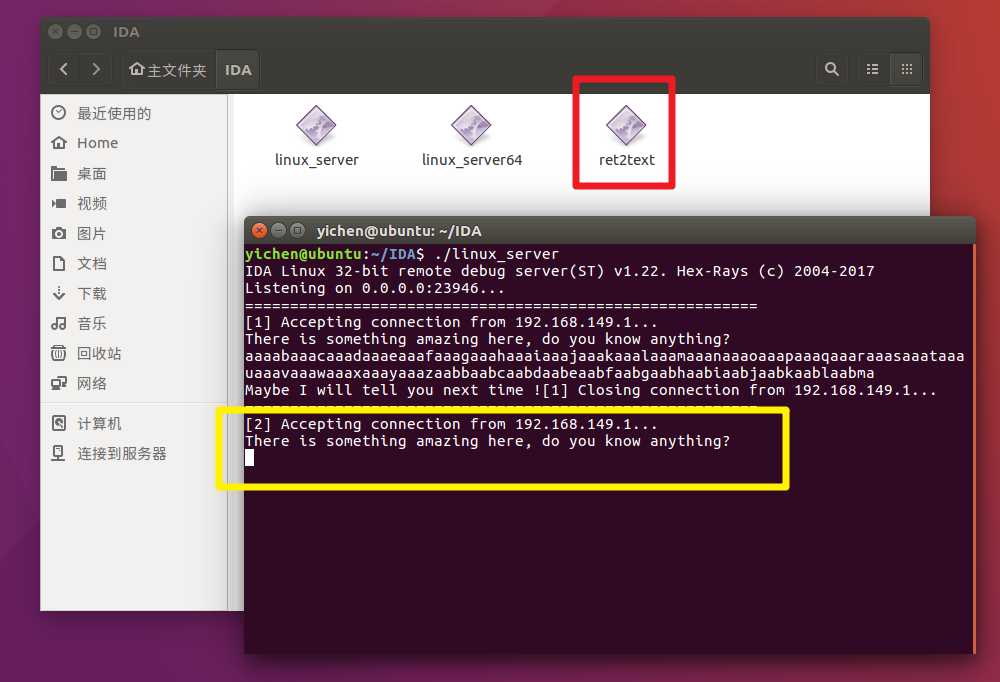The image size is (1000, 682).
Task: Go forward in file manager
Action: pyautogui.click(x=96, y=69)
